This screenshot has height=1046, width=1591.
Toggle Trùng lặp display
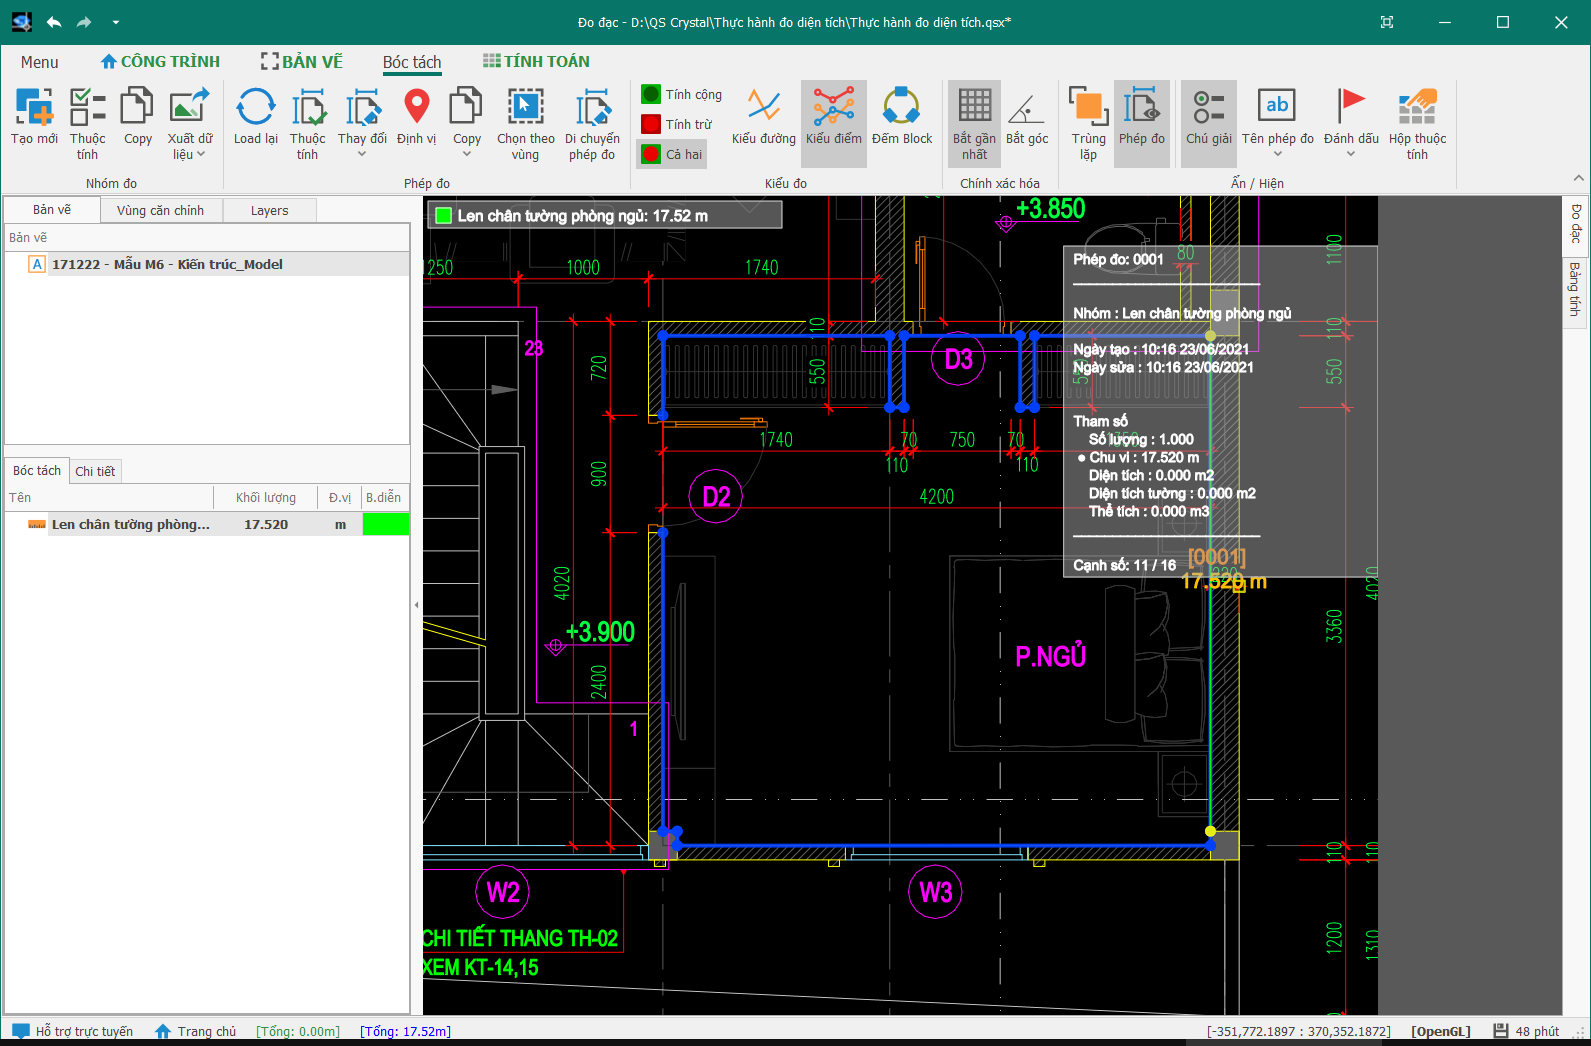(x=1088, y=123)
